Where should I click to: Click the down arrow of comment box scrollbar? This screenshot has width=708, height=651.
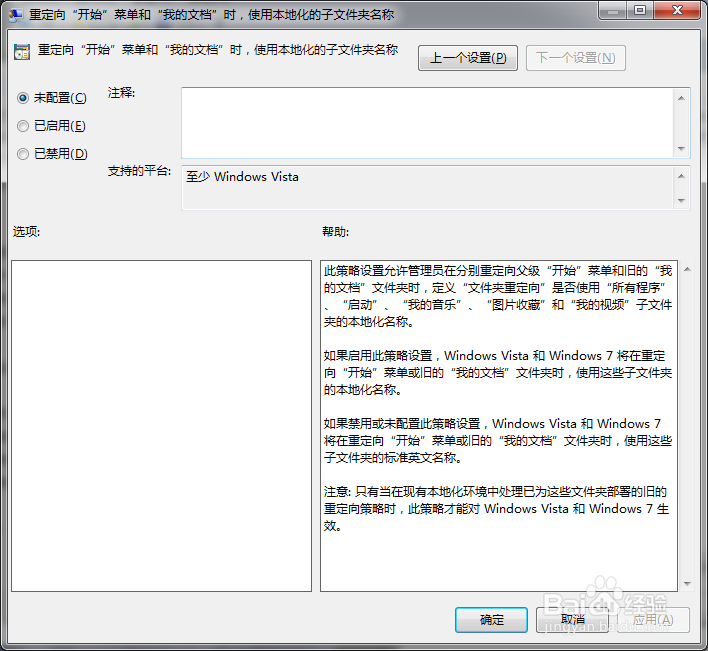pos(681,149)
